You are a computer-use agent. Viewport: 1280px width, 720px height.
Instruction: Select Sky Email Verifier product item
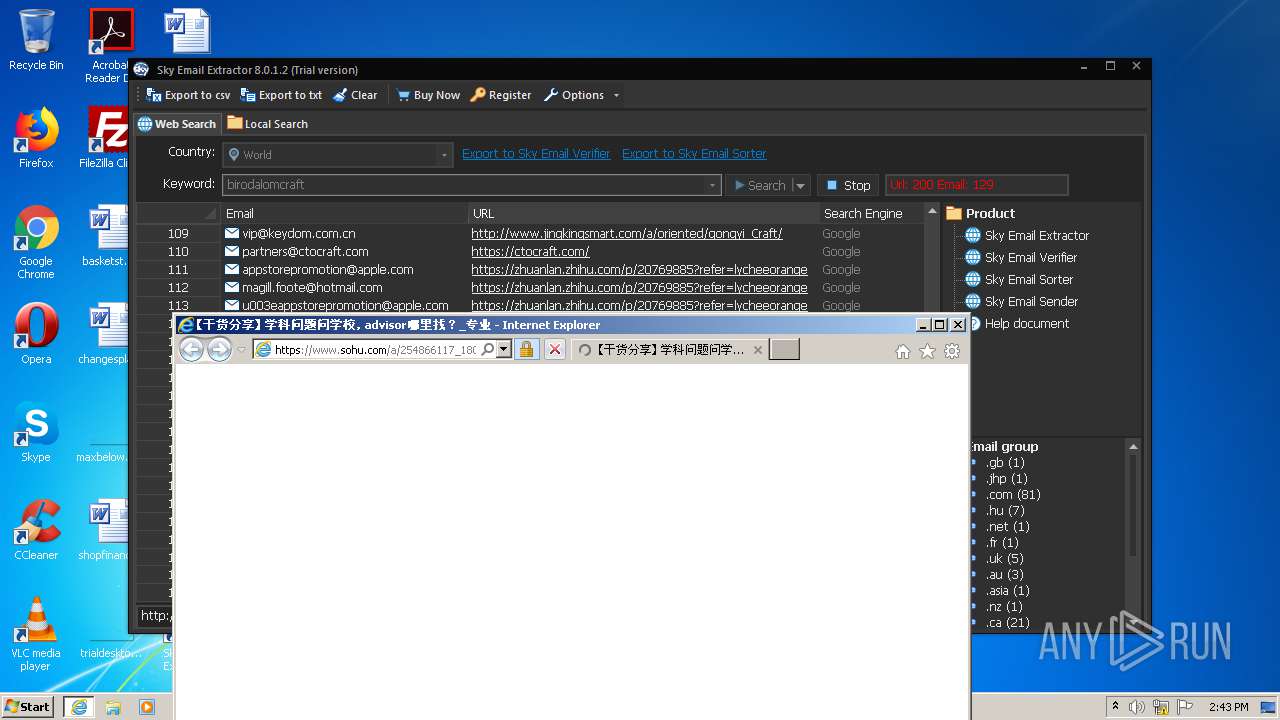[1021, 257]
